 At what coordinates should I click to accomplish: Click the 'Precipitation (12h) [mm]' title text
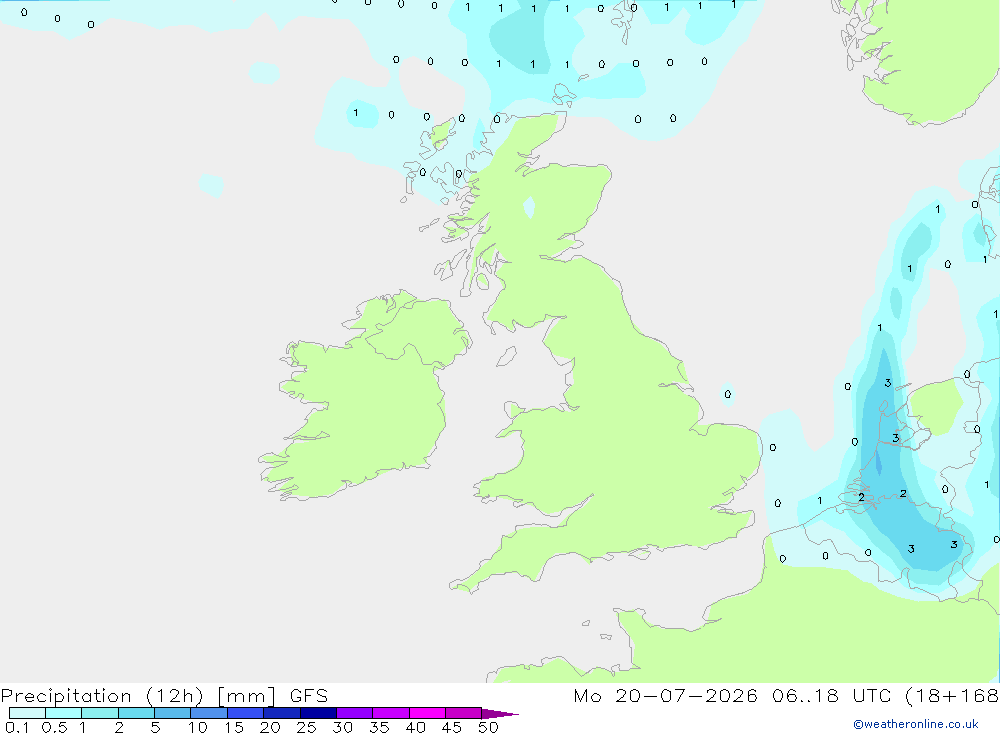click(138, 695)
